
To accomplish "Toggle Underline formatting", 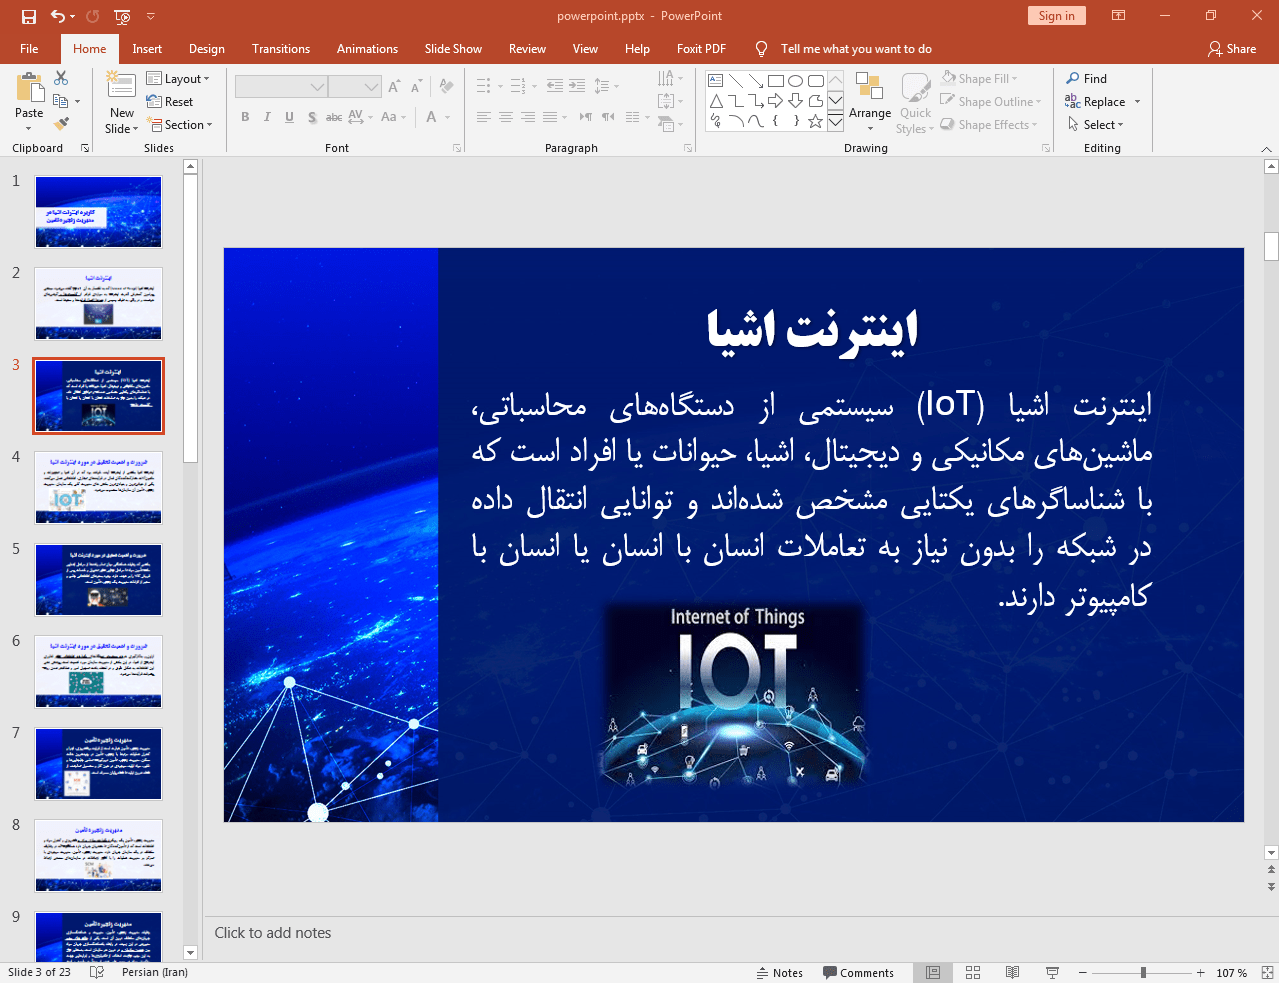I will [289, 117].
